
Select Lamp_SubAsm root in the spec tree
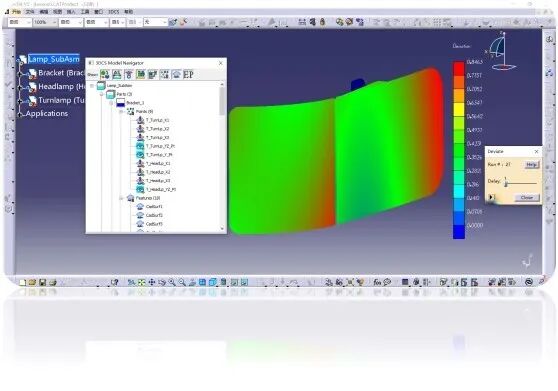(x=54, y=59)
